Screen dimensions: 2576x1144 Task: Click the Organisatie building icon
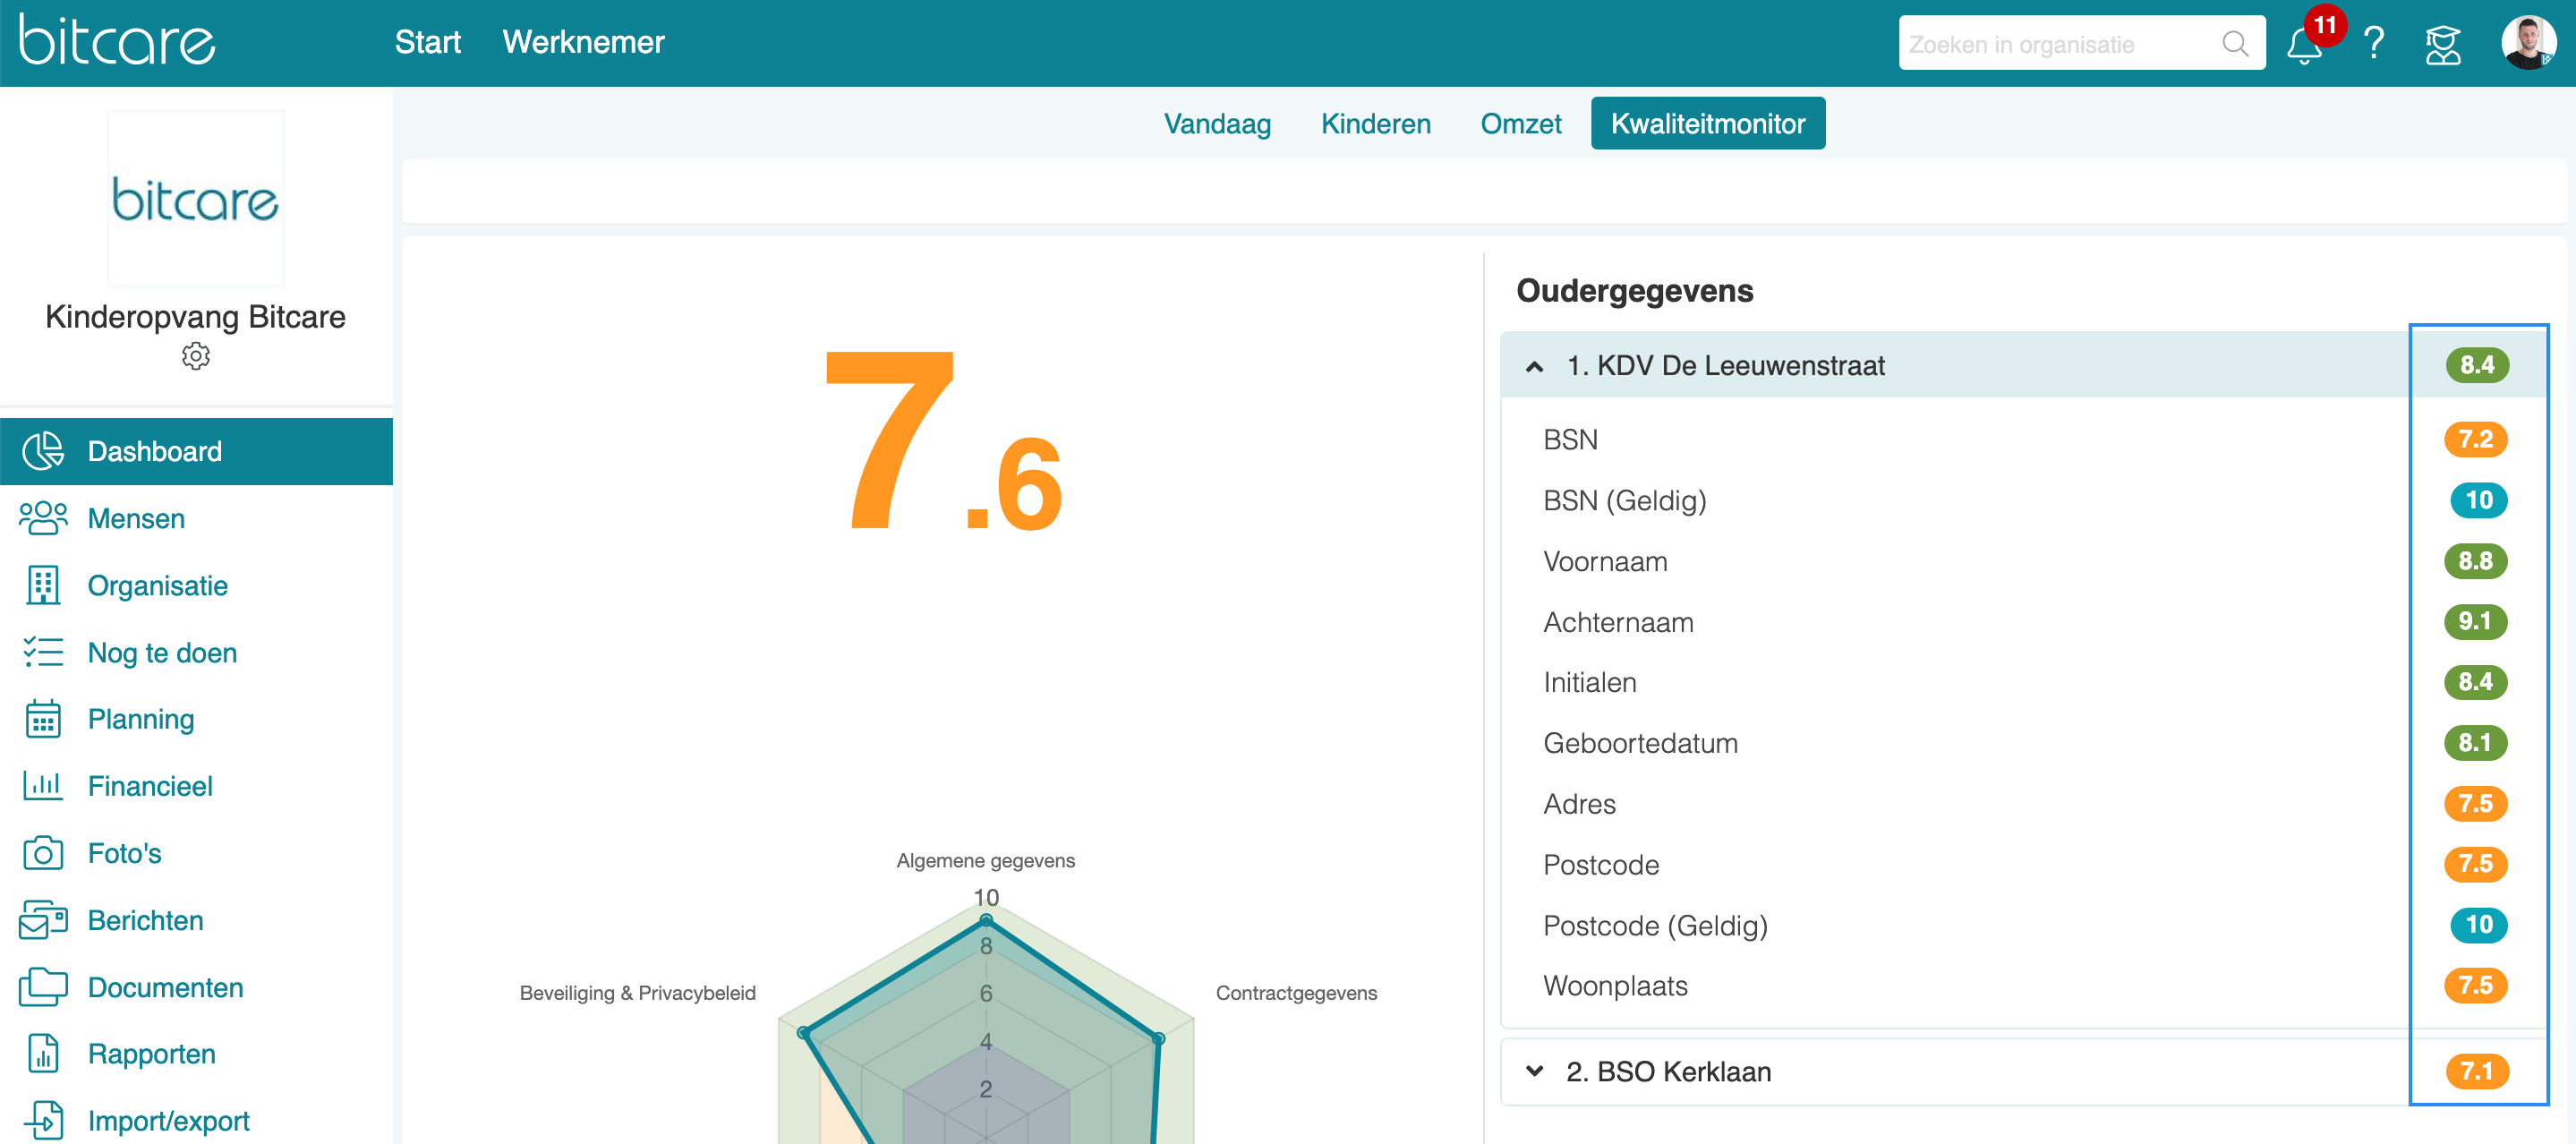pyautogui.click(x=43, y=585)
